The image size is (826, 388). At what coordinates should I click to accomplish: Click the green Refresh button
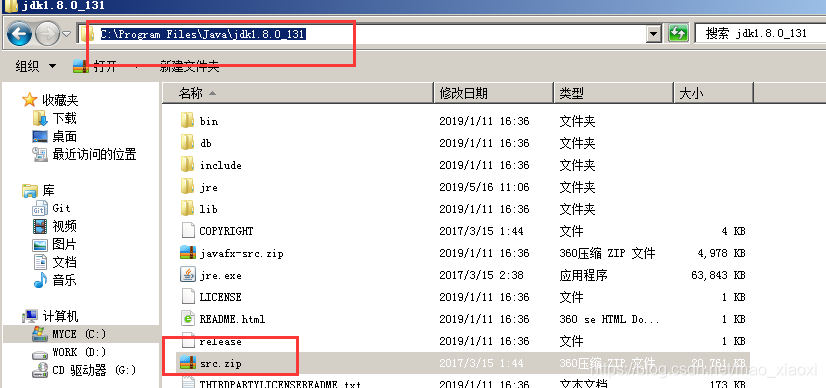(x=678, y=34)
